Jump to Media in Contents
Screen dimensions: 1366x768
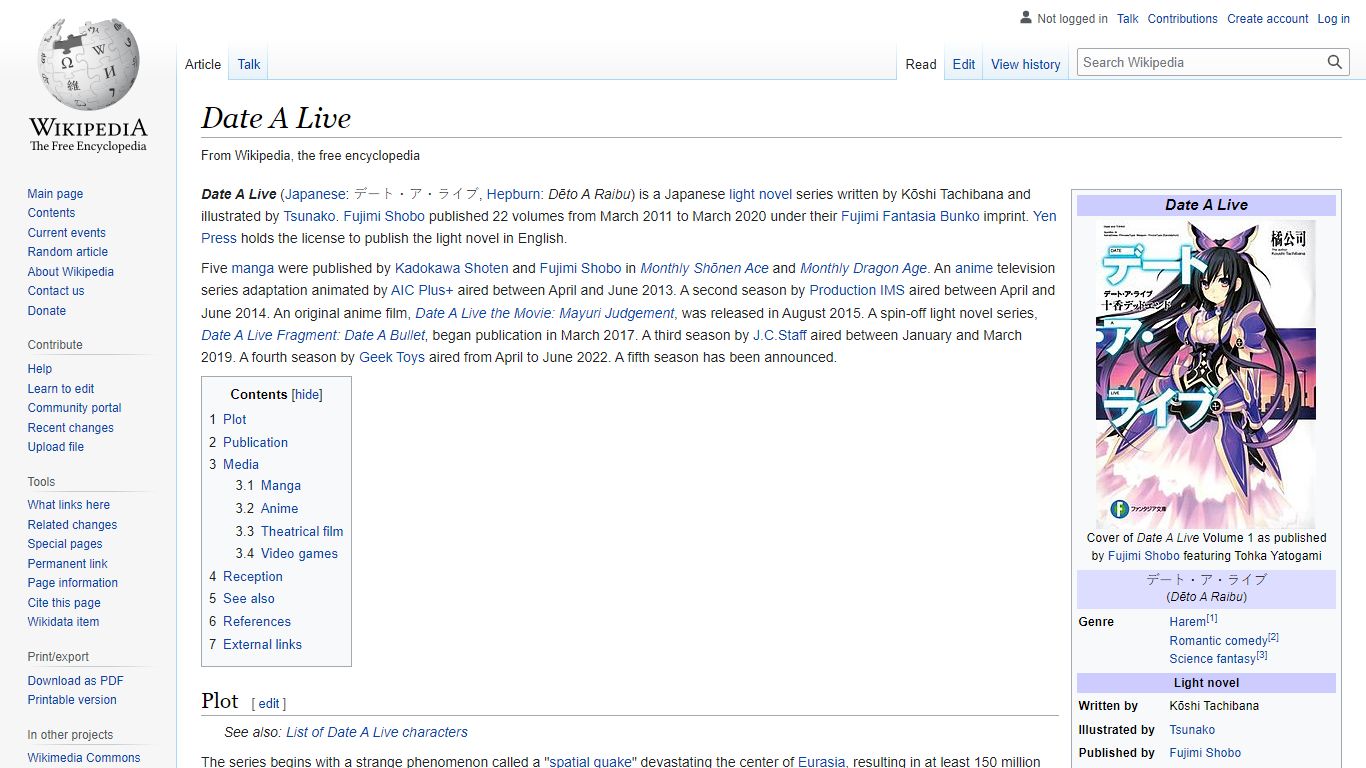coord(240,464)
